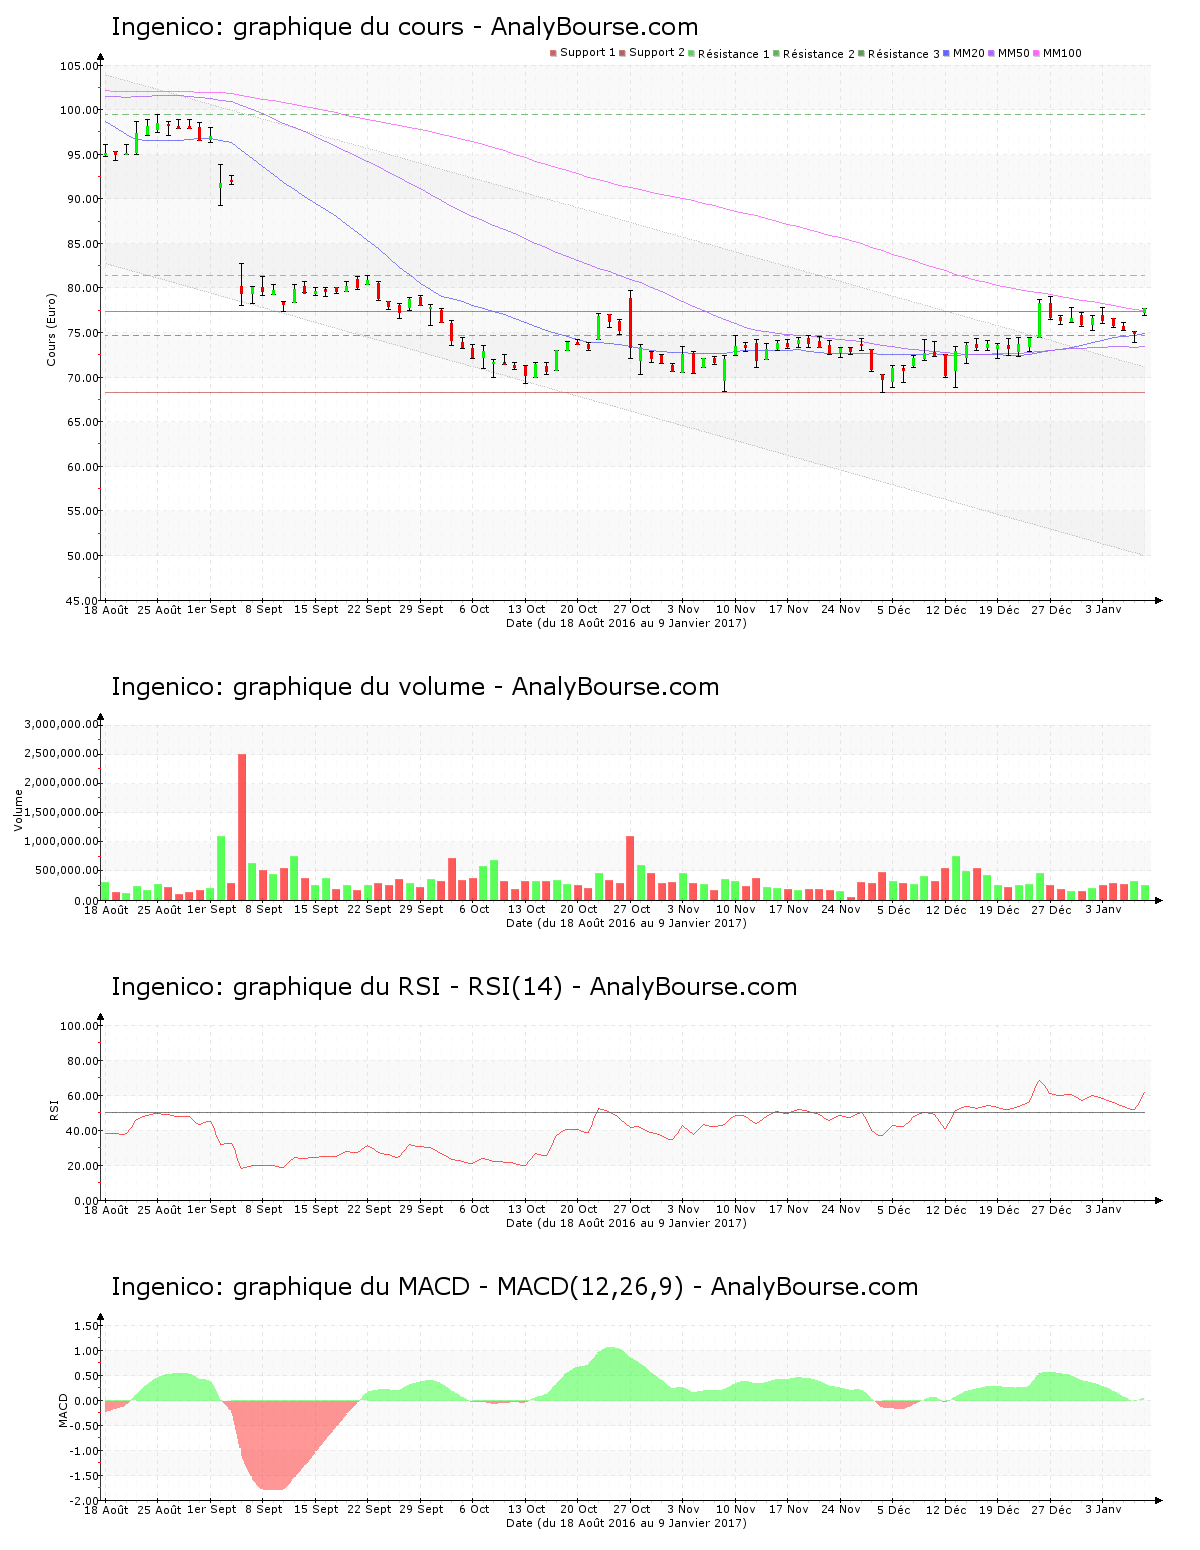
Task: Click the date caption under the volume chart
Action: 626,923
